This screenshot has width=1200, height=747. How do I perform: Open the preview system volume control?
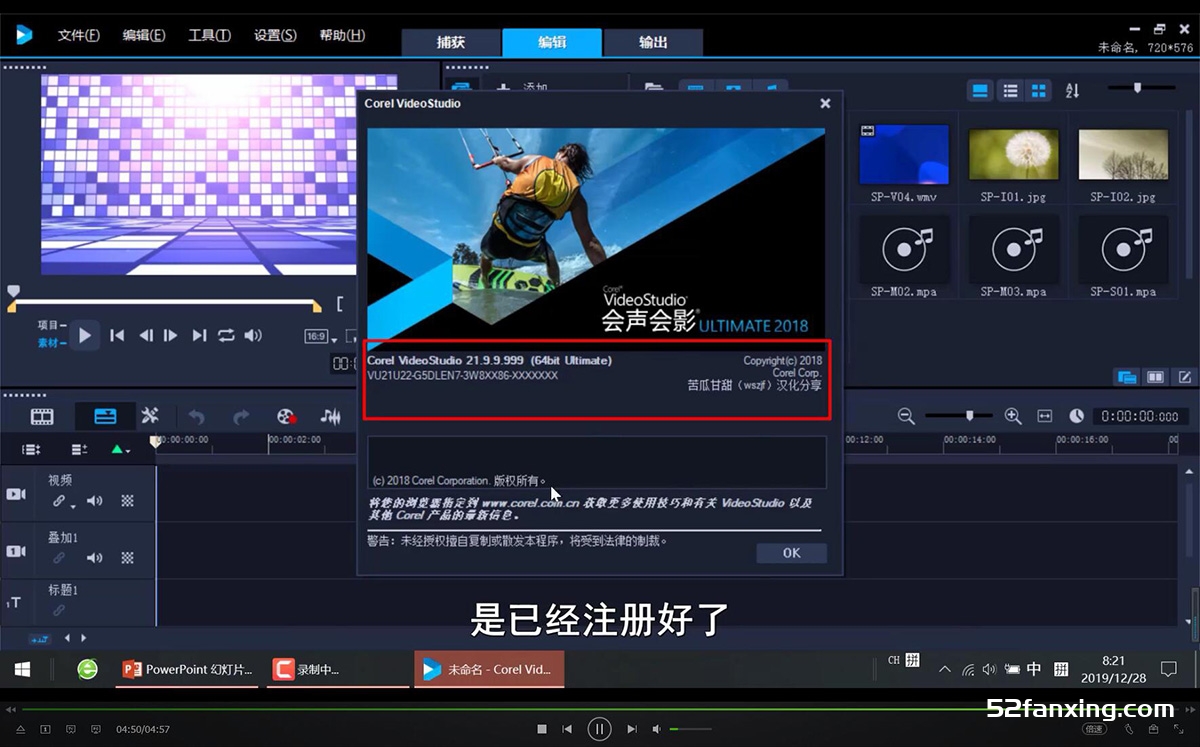pos(253,336)
